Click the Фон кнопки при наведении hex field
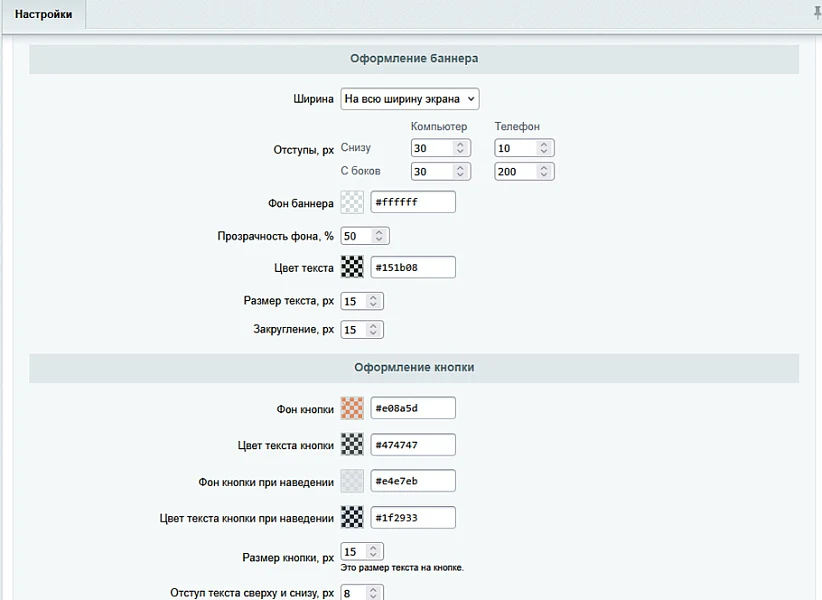This screenshot has width=822, height=600. [x=413, y=481]
